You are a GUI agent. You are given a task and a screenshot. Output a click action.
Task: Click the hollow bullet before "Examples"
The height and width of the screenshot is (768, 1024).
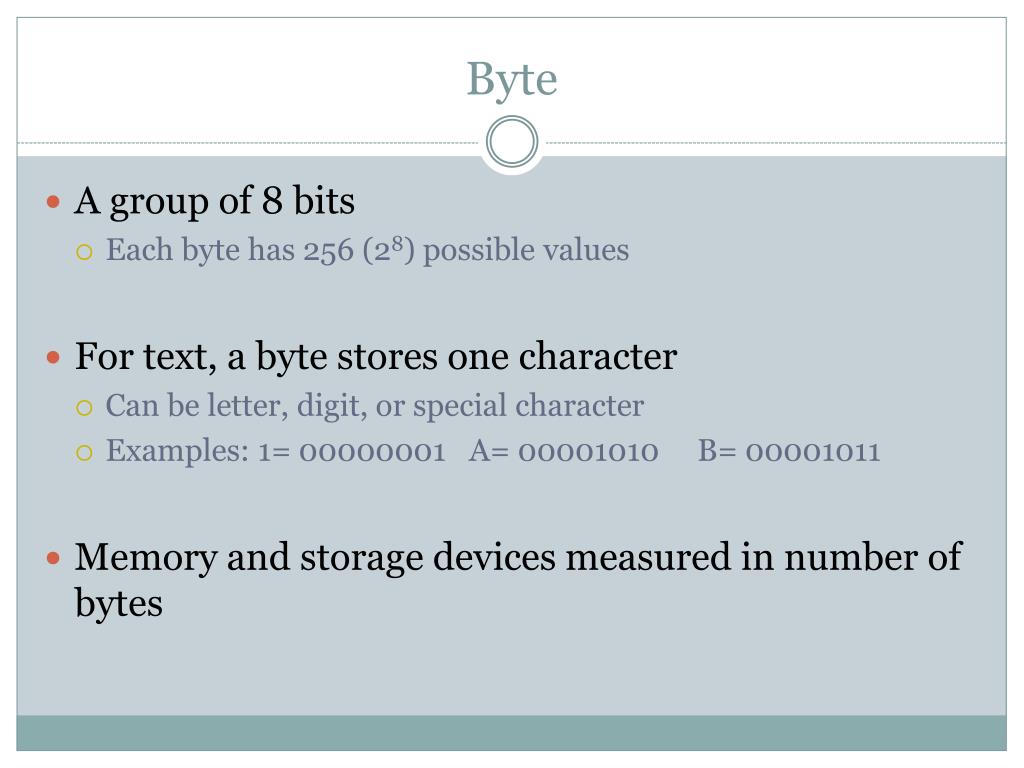85,452
